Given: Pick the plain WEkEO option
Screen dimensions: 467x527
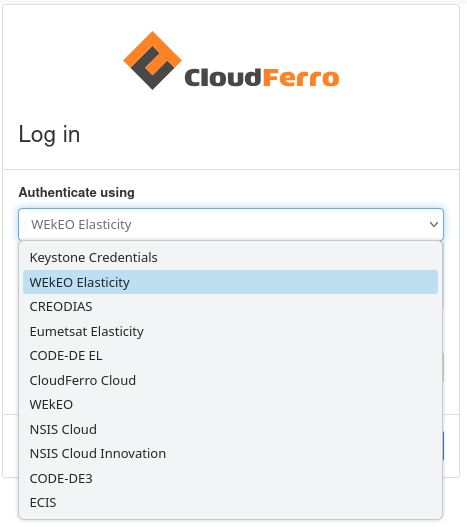Looking at the screenshot, I should click(x=230, y=405).
